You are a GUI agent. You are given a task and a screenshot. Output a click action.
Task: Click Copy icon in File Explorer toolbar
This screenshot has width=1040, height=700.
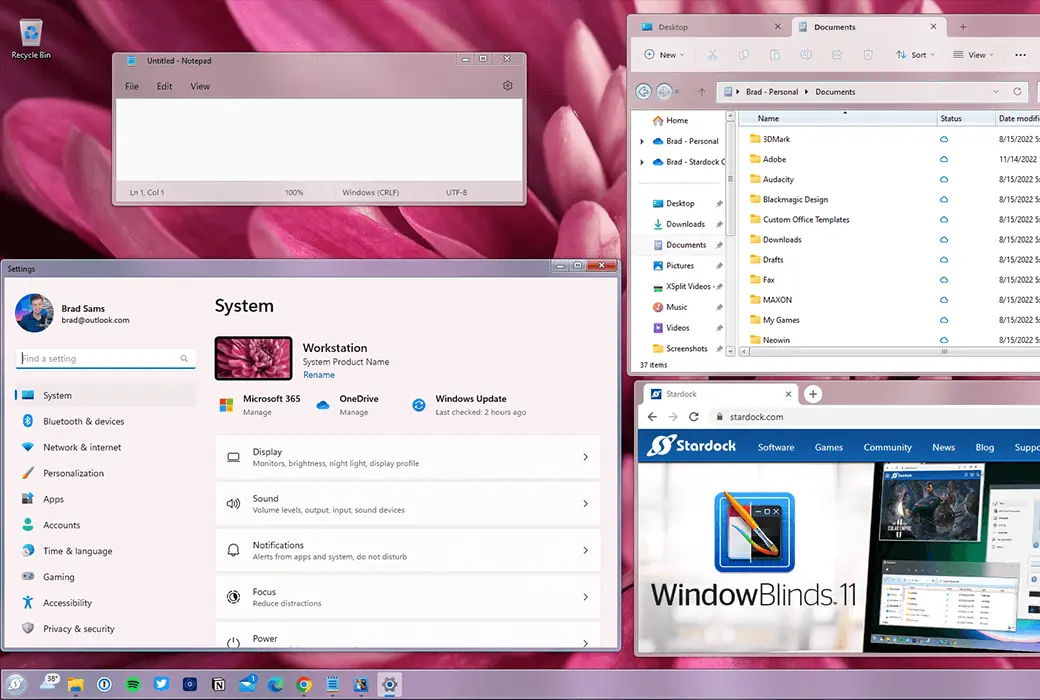click(744, 54)
